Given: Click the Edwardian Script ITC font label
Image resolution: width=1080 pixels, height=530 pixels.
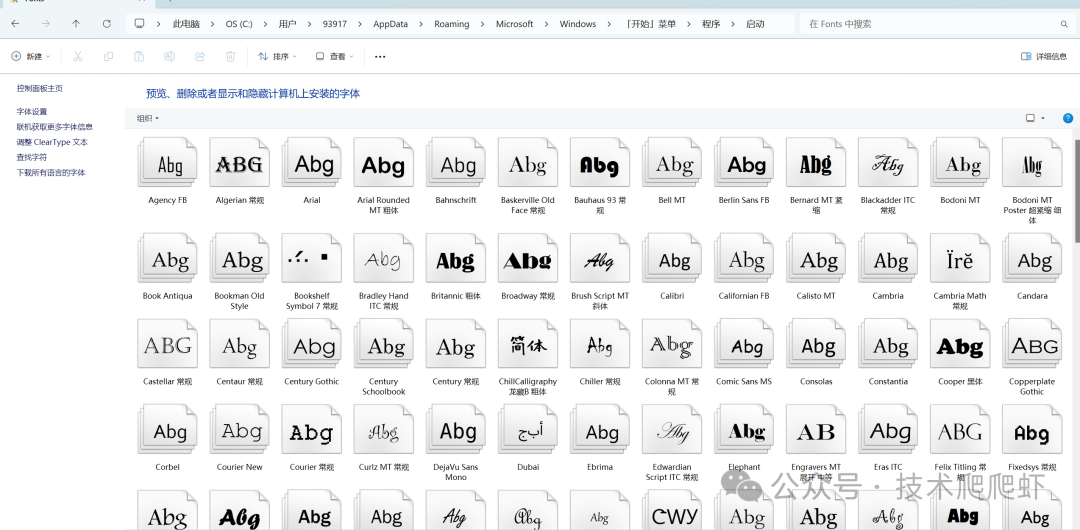Looking at the screenshot, I should pos(672,472).
